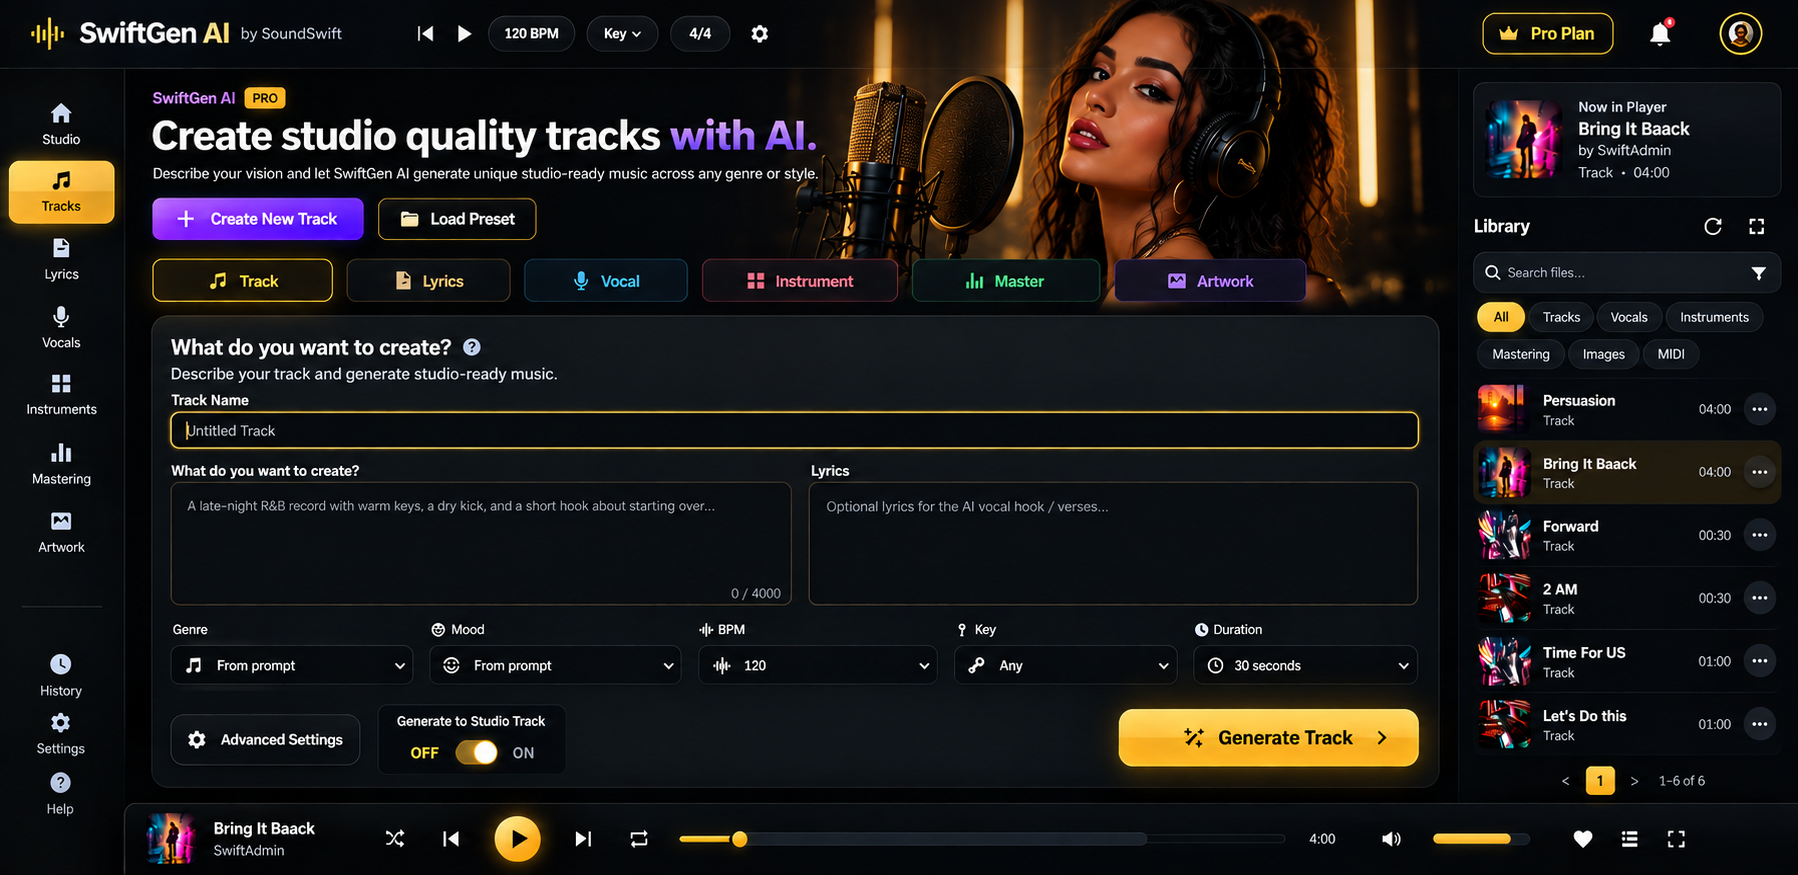Click the top bar settings gear
Screen dimensions: 1798x875
tap(760, 34)
